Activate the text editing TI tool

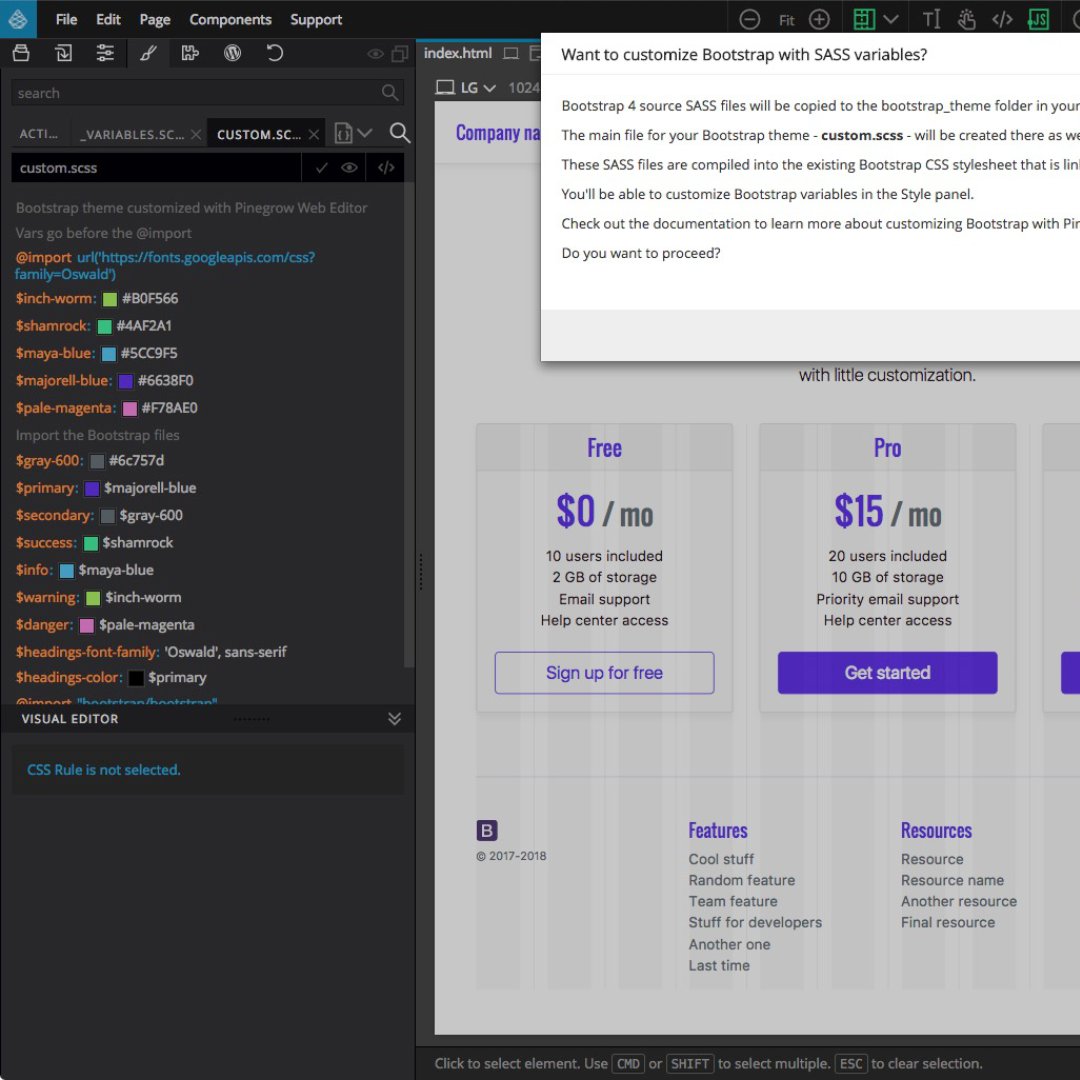(931, 19)
